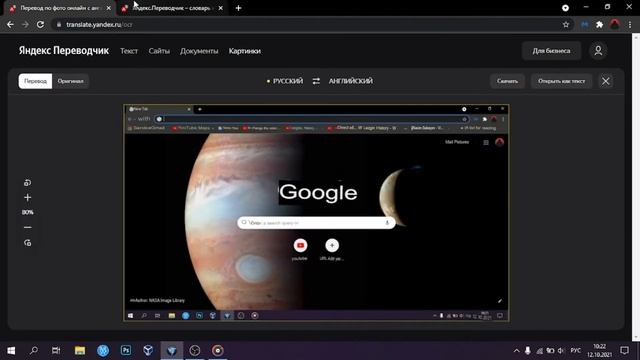Go forward in browser

(x=25, y=24)
